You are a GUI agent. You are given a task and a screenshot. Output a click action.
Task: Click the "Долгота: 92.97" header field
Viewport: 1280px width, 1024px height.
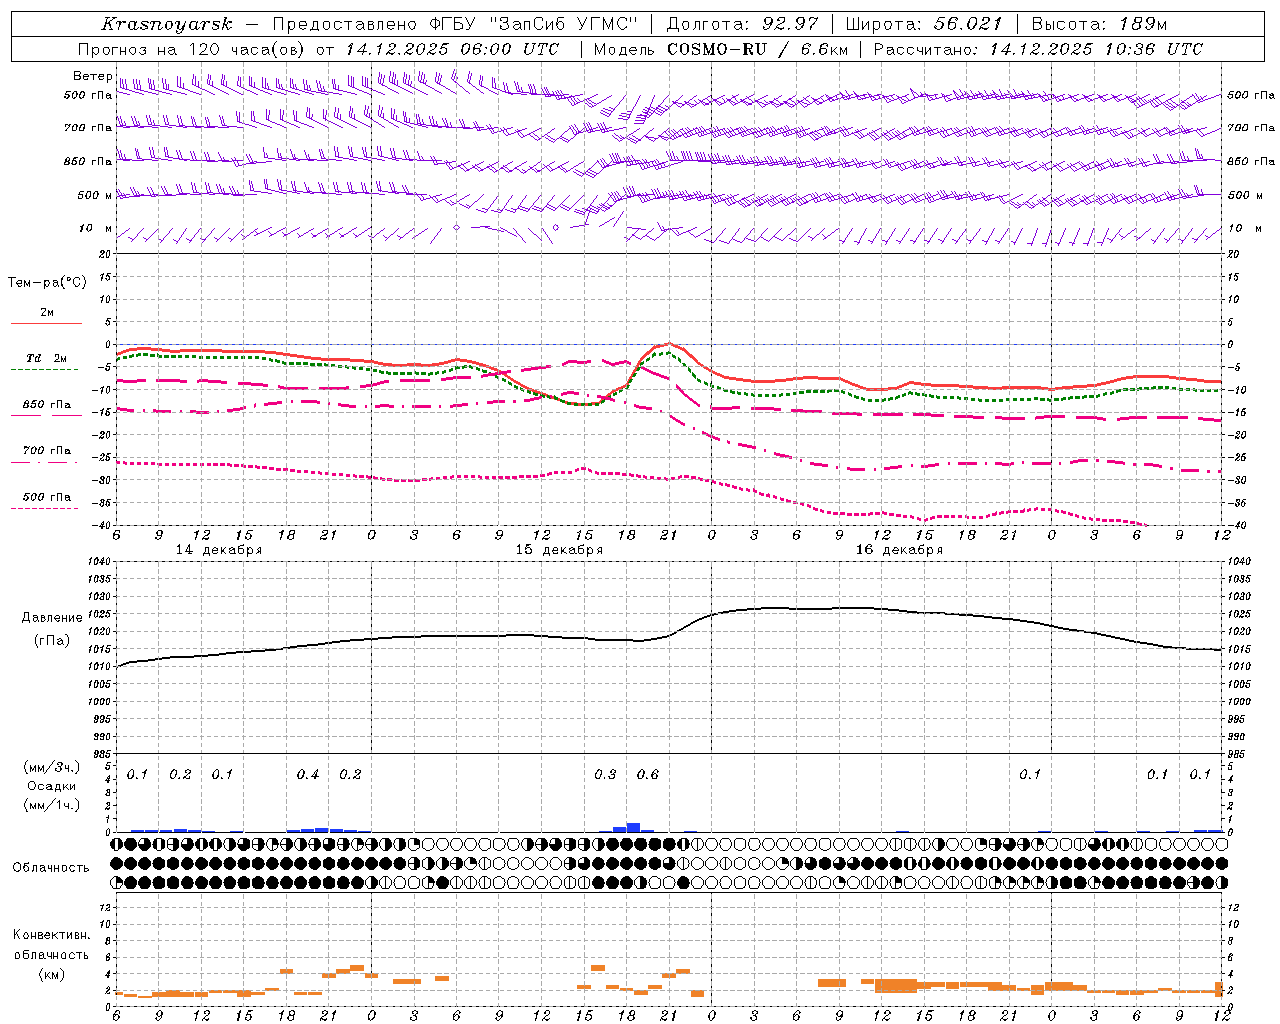pos(742,24)
